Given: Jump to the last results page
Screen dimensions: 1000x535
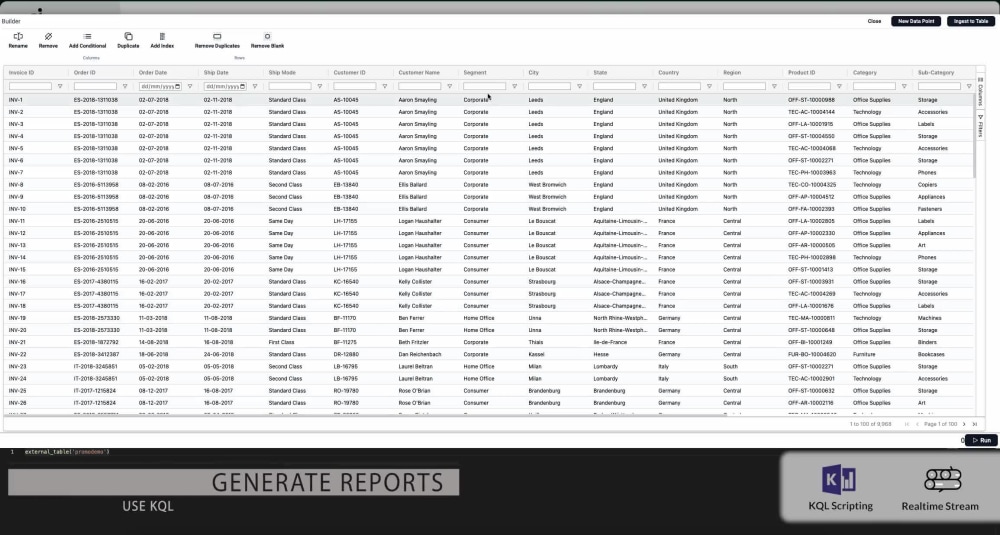Looking at the screenshot, I should [x=974, y=424].
